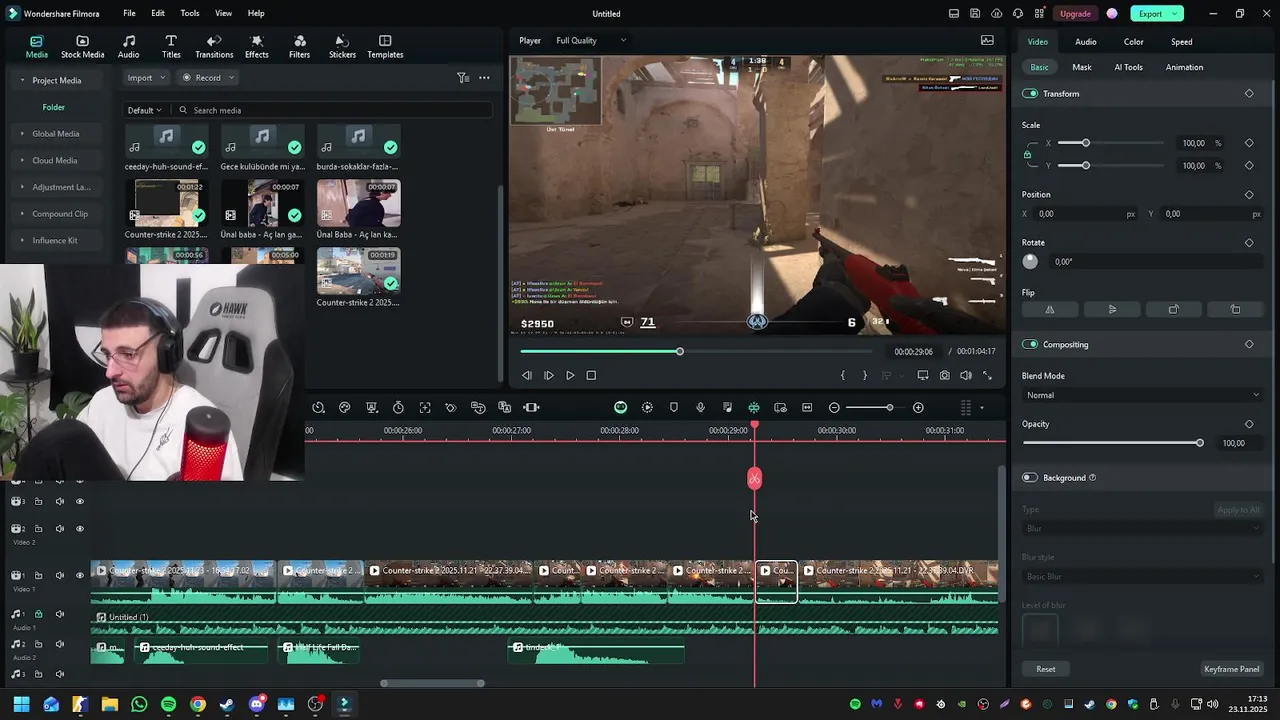This screenshot has width=1280, height=720.
Task: Click the green AI copilot face icon
Action: pos(620,407)
